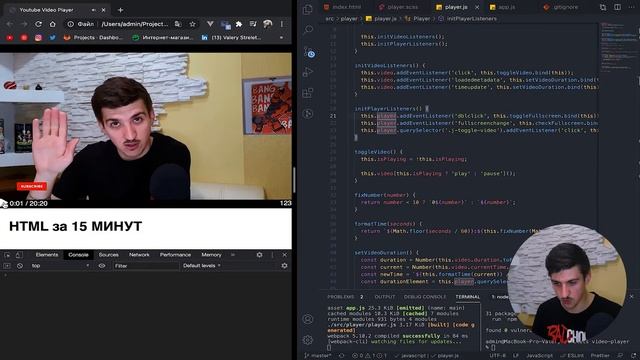The width and height of the screenshot is (640, 360).
Task: Open the .gitignore editor tab
Action: click(561, 7)
